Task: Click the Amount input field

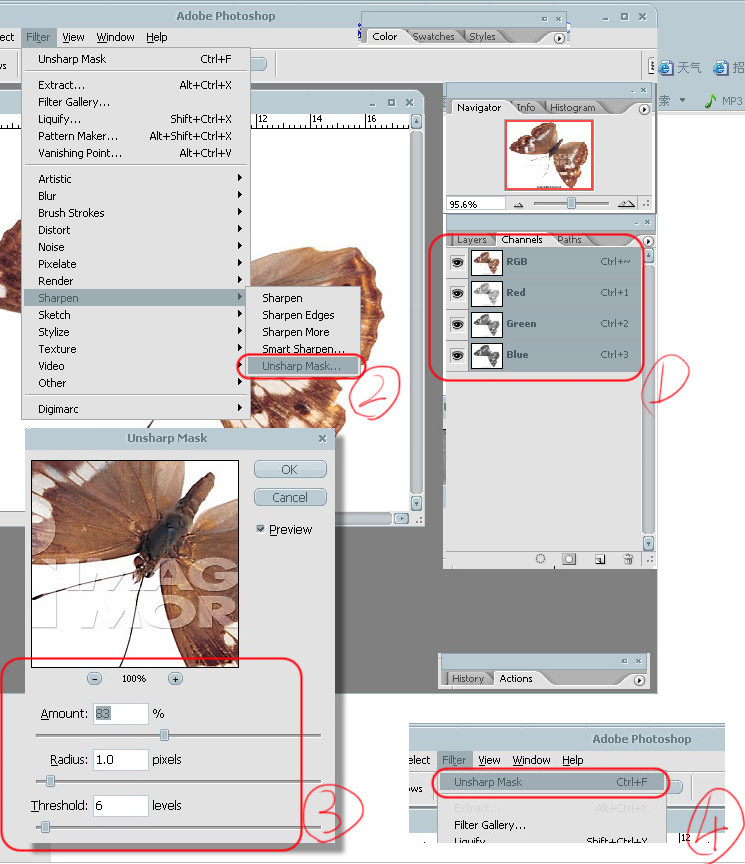Action: [121, 714]
